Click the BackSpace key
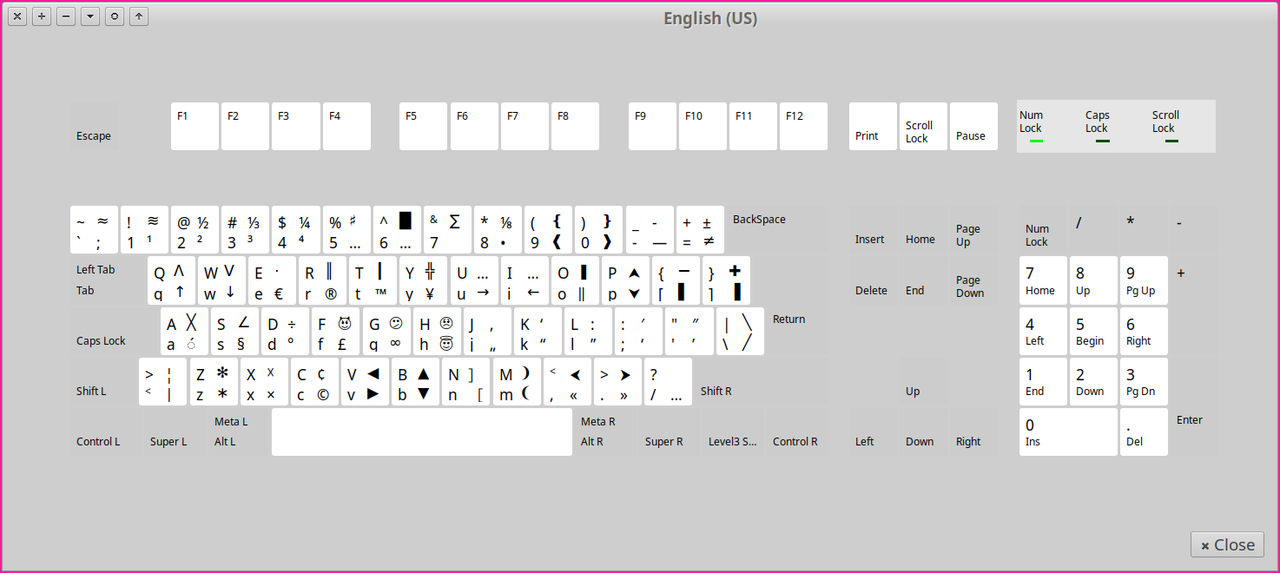This screenshot has width=1280, height=573. pyautogui.click(x=777, y=231)
